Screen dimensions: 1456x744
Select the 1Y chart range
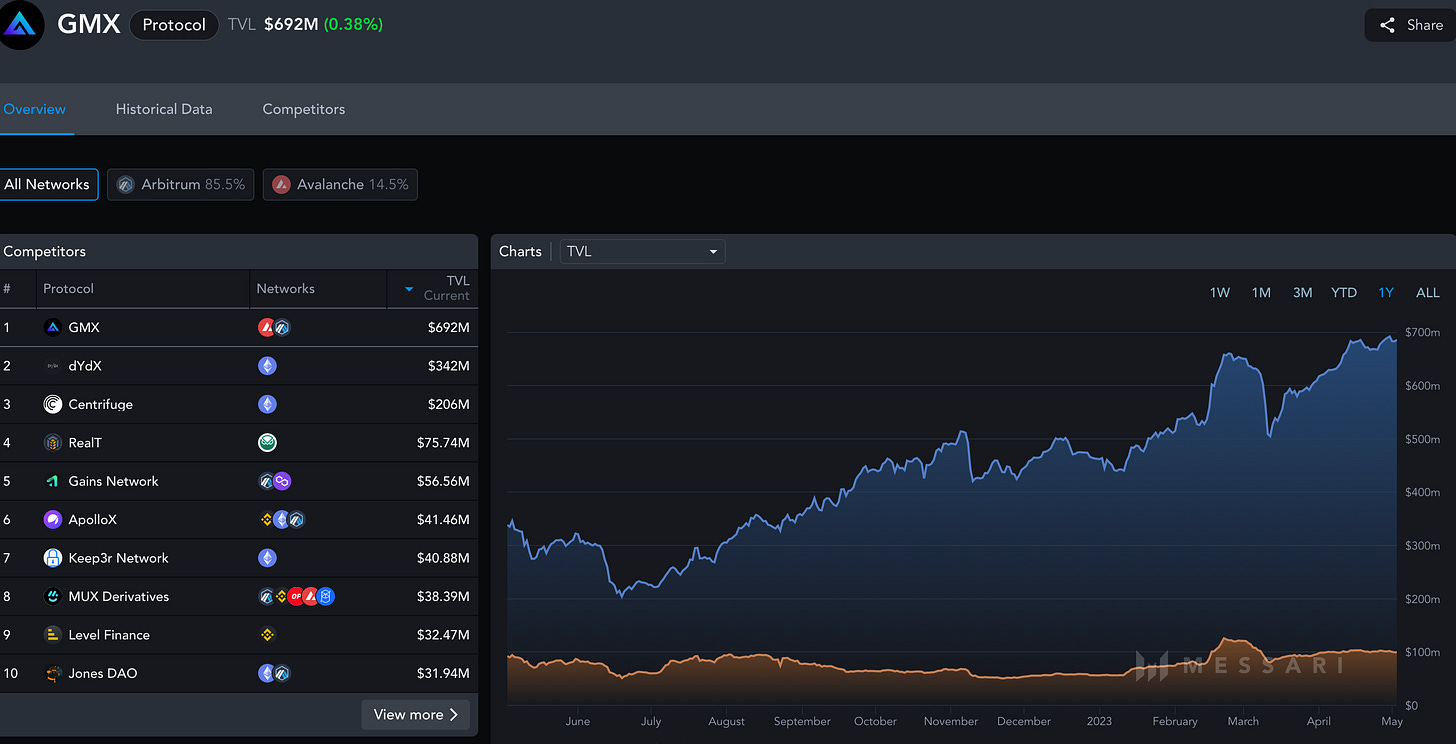point(1386,292)
